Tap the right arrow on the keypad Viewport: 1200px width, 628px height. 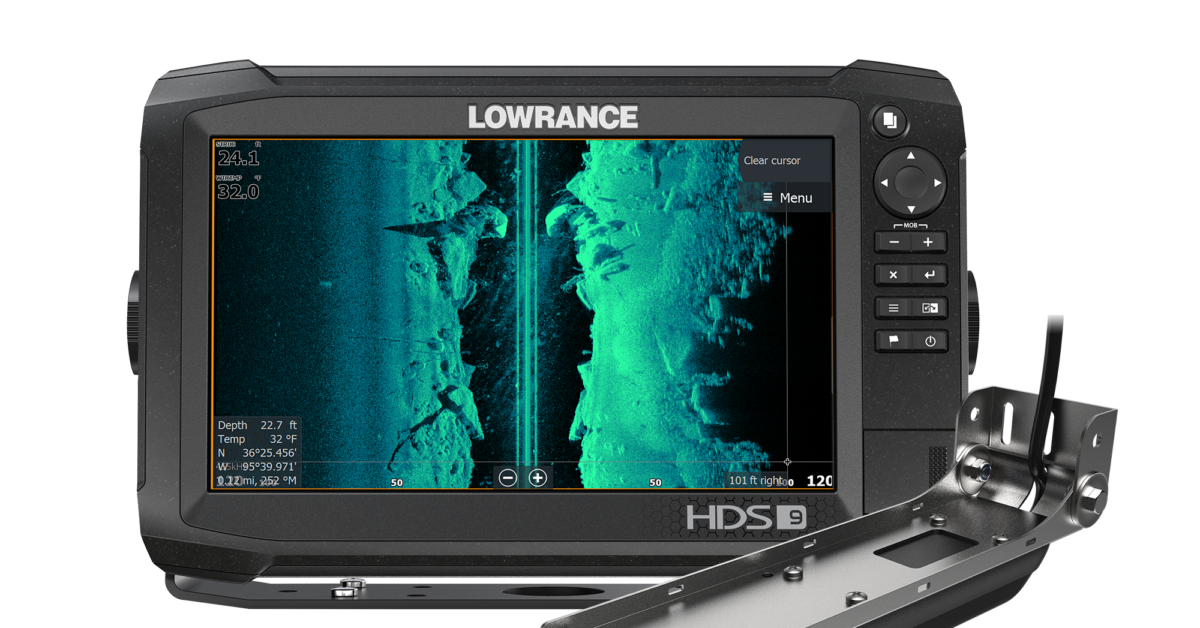pos(937,183)
